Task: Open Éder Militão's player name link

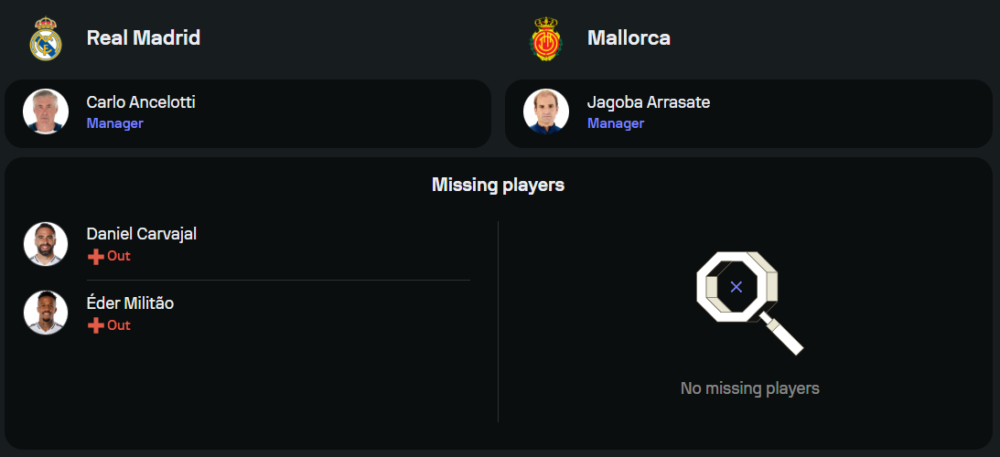Action: pos(130,303)
